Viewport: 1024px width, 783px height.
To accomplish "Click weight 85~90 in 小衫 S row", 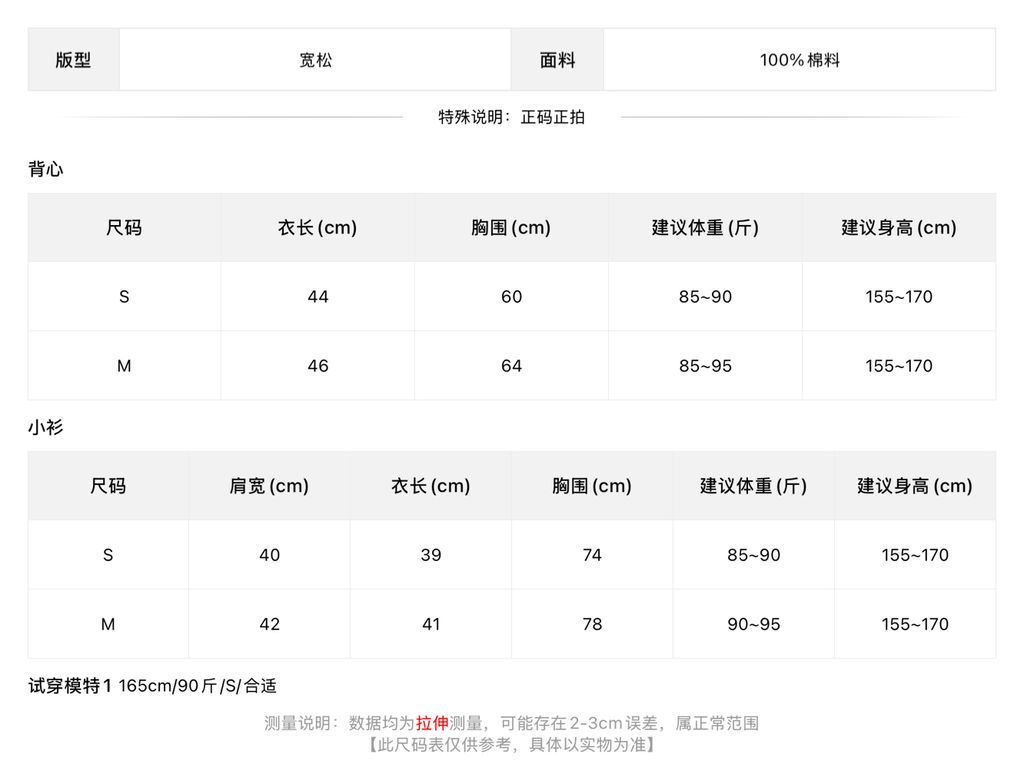I will pos(754,555).
